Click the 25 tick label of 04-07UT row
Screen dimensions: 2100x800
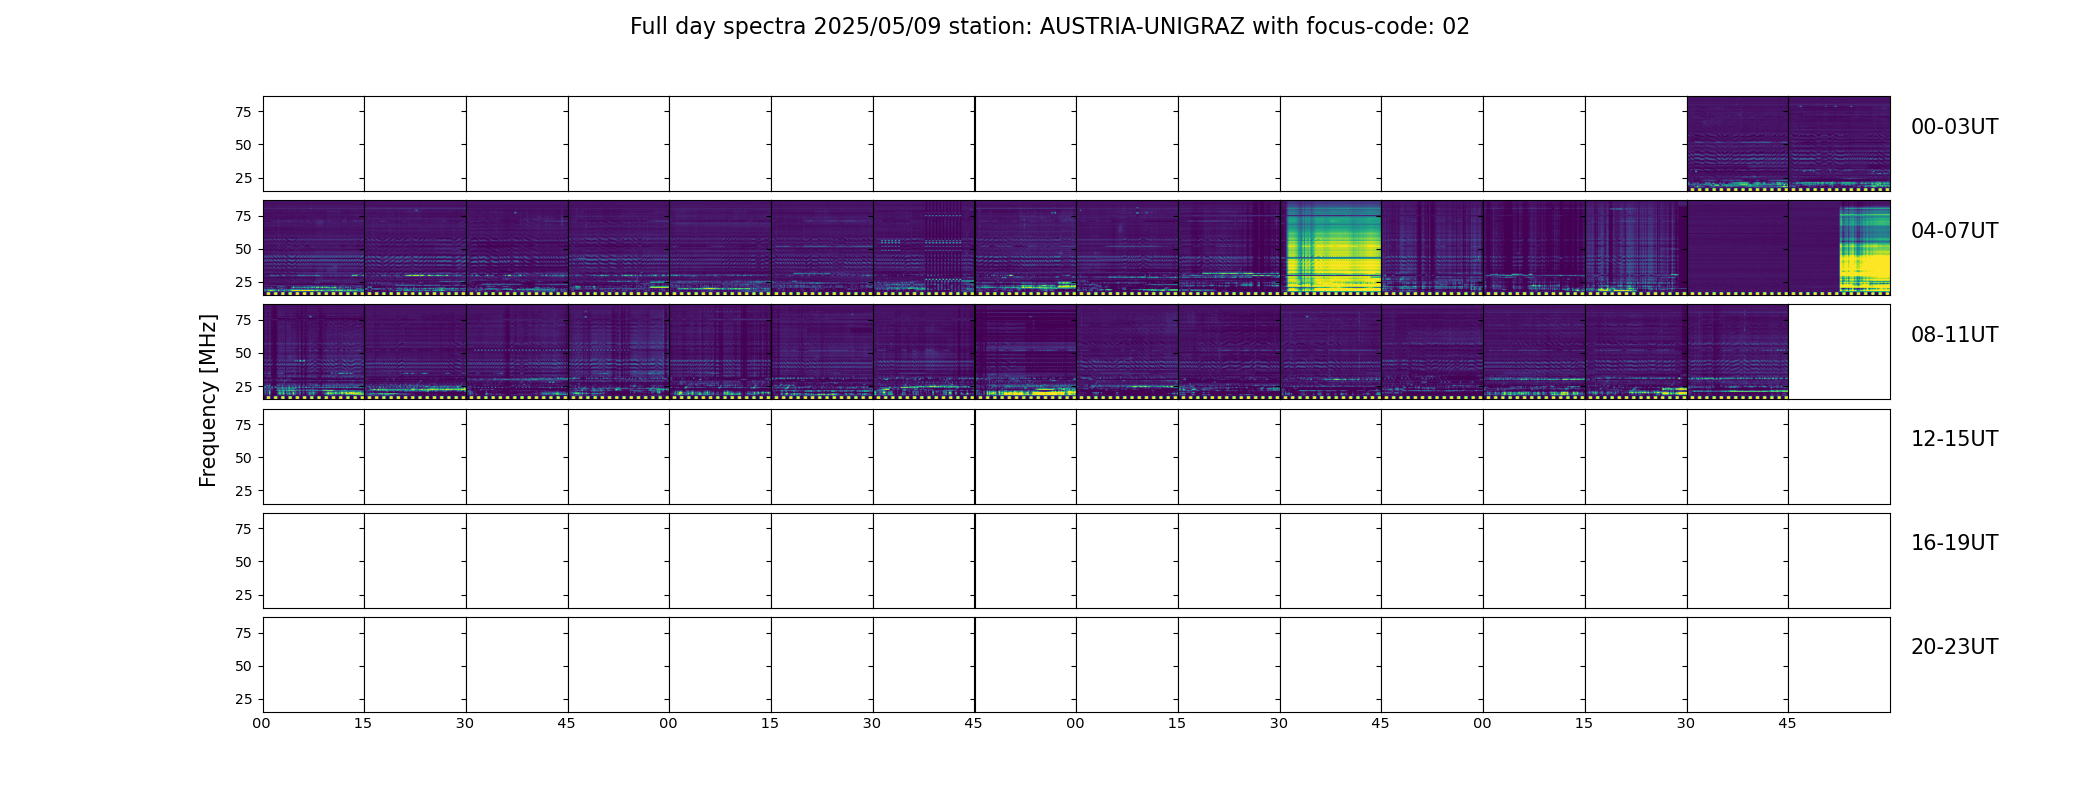(x=243, y=282)
